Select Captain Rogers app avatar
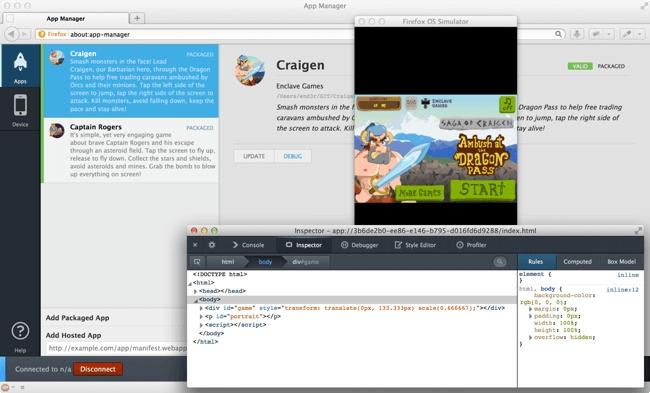 coord(57,130)
